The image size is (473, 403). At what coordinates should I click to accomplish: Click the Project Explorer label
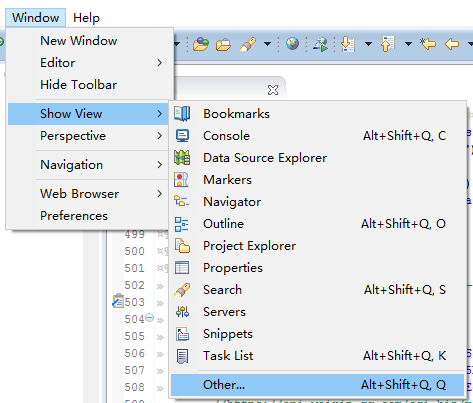click(250, 246)
